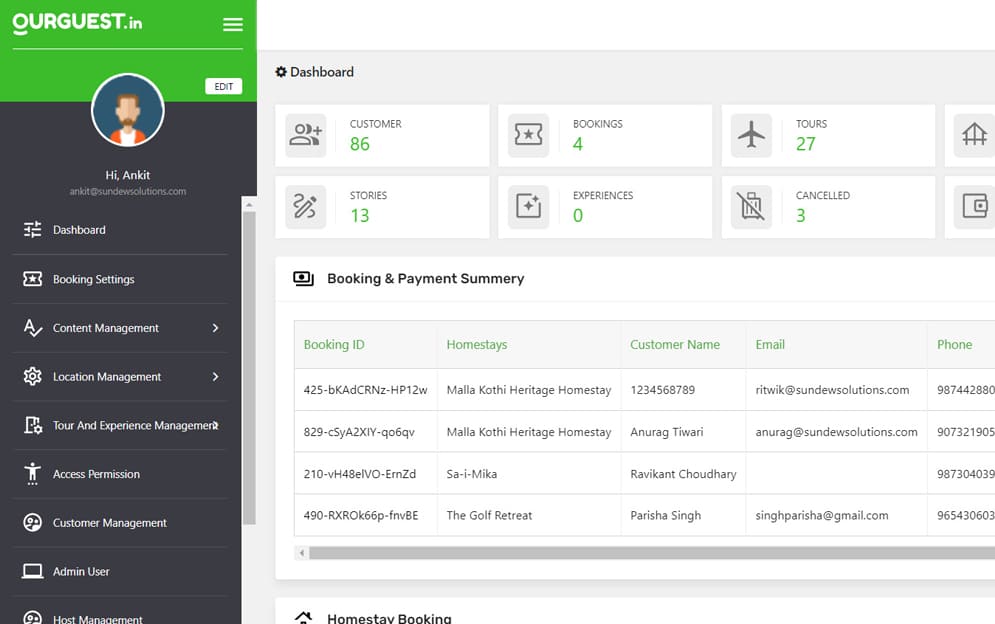Click the Booking ID column header
Image resolution: width=995 pixels, height=624 pixels.
[334, 345]
